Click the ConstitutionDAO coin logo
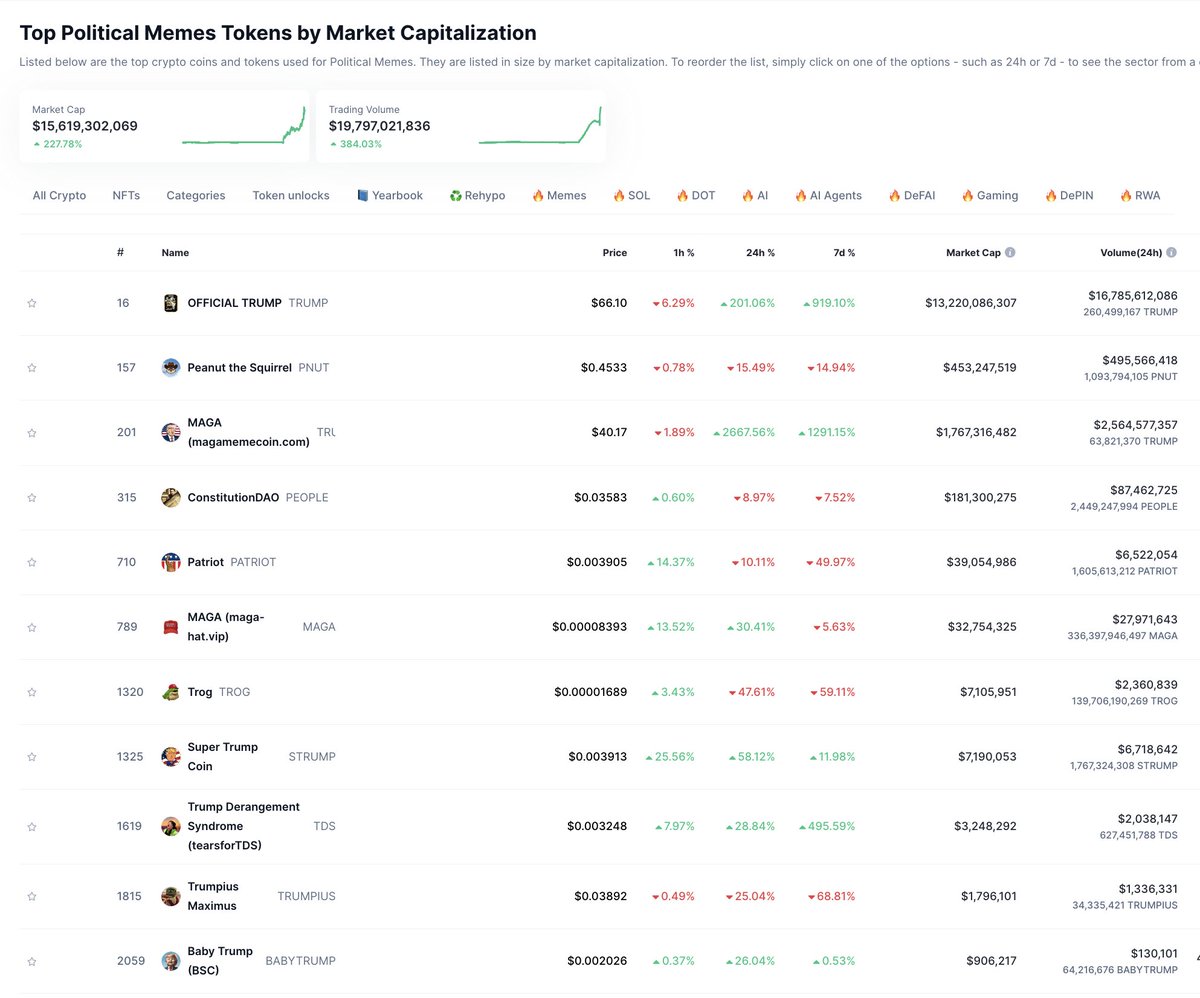The image size is (1200, 998). [171, 498]
